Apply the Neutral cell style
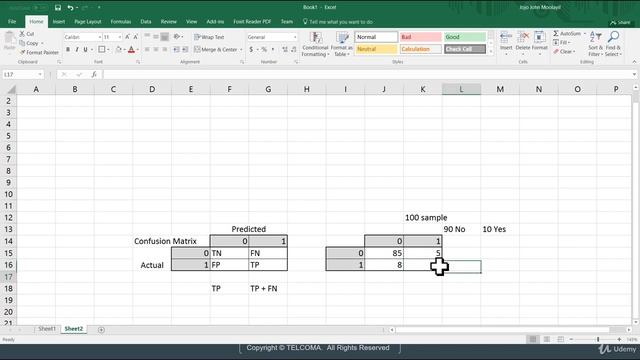This screenshot has height=360, width=640. click(376, 49)
